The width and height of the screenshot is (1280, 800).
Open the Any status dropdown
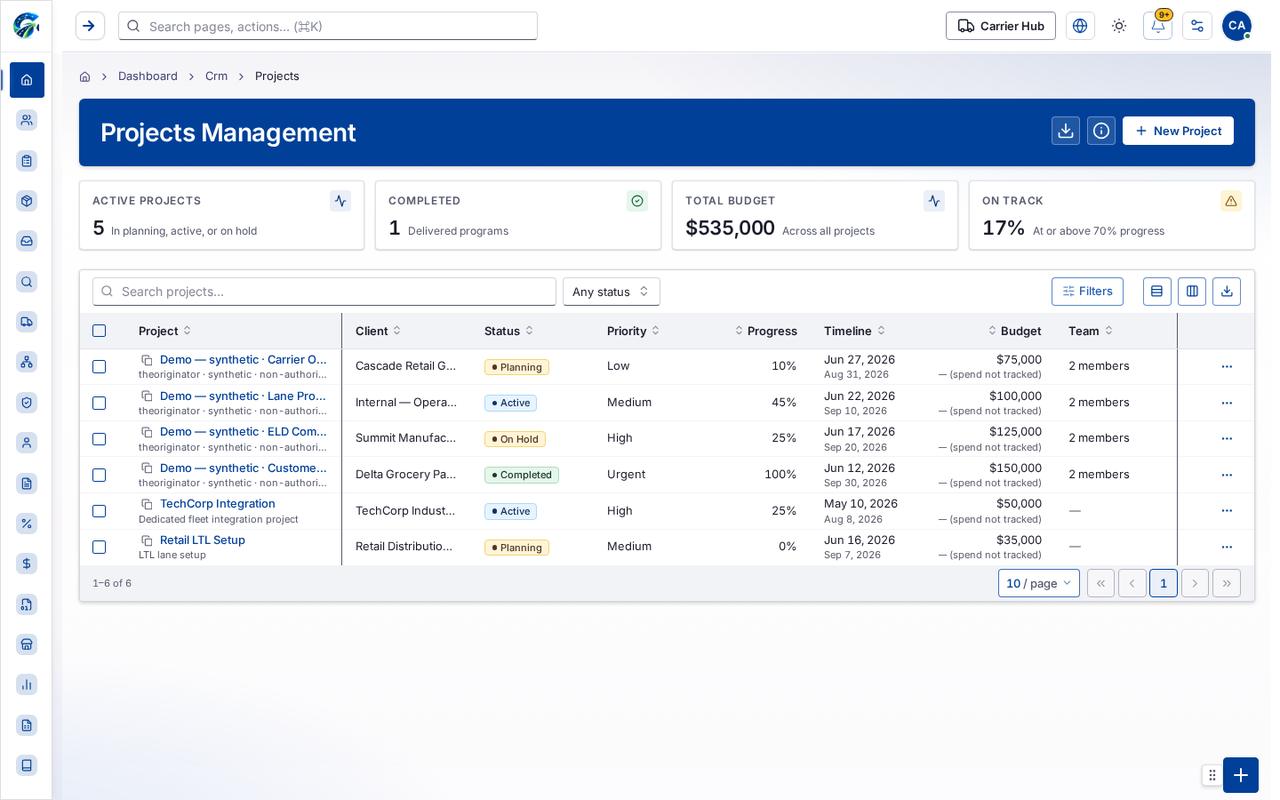[x=611, y=292]
